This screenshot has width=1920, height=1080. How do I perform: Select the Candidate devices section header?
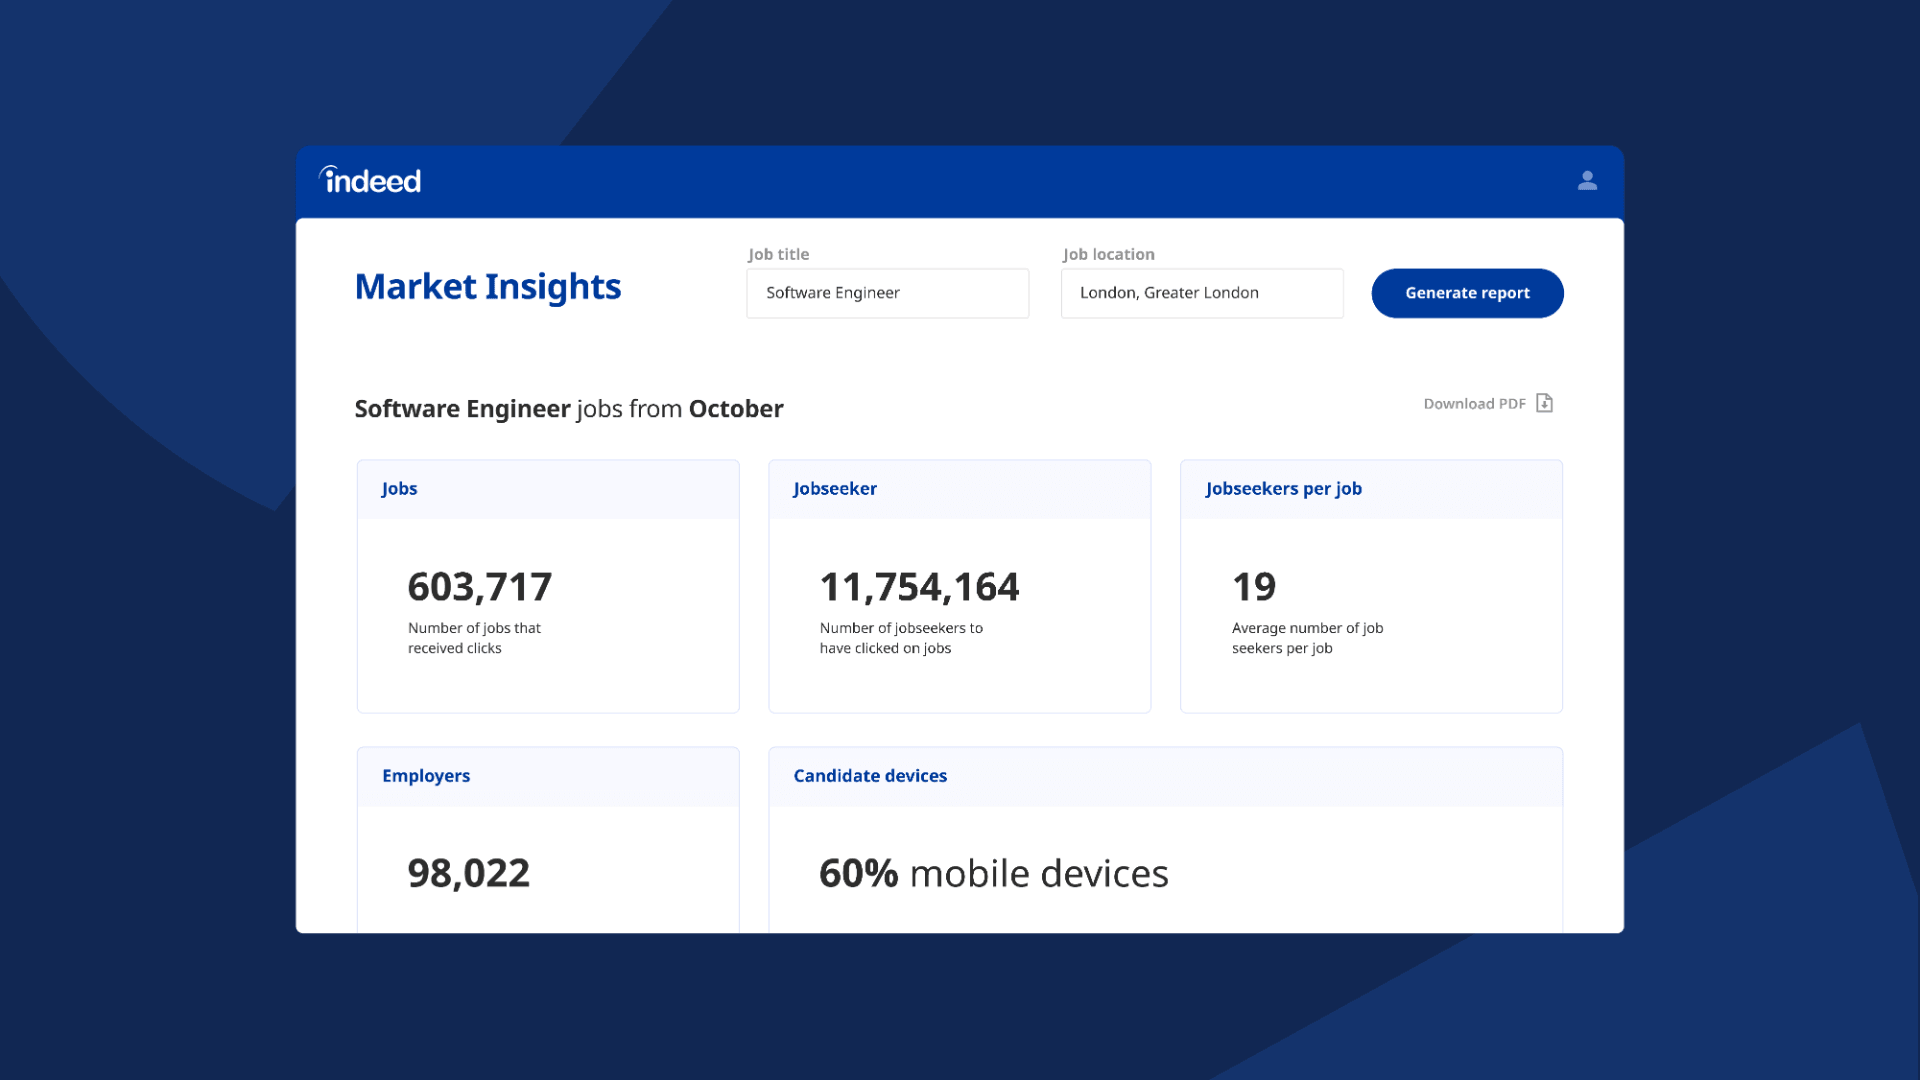point(870,775)
